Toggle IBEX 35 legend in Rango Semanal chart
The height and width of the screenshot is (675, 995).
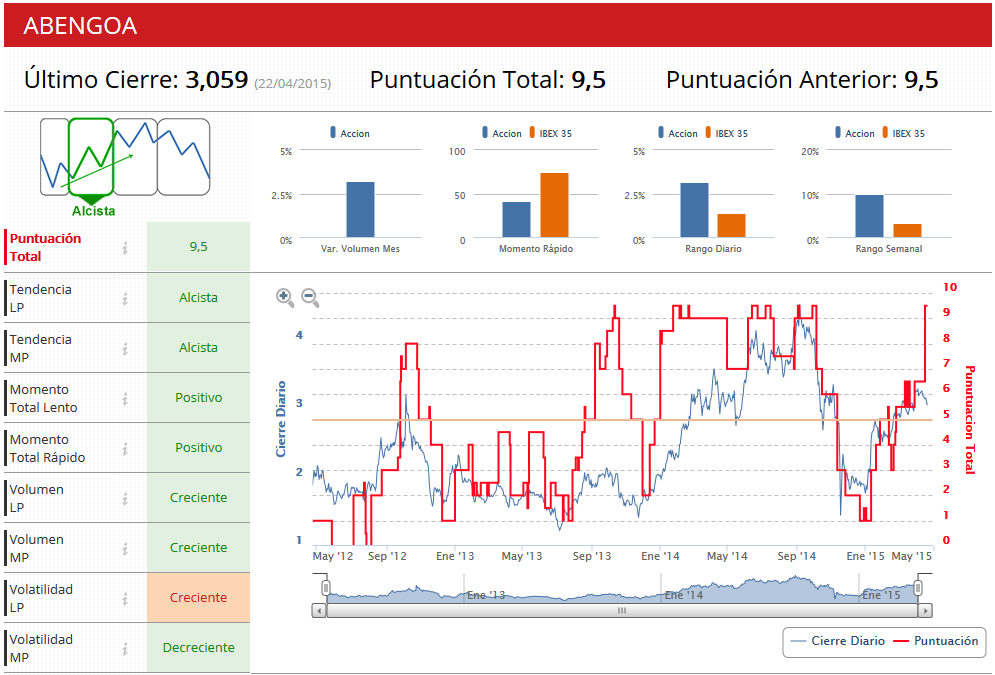(904, 133)
